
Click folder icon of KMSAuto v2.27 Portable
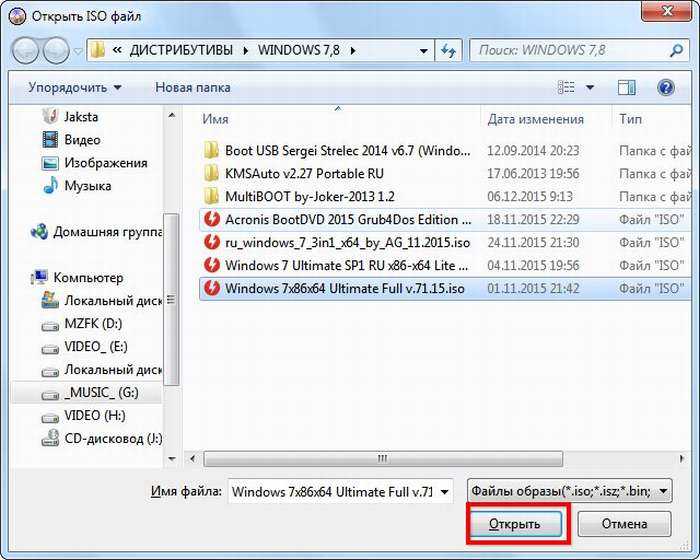(211, 173)
